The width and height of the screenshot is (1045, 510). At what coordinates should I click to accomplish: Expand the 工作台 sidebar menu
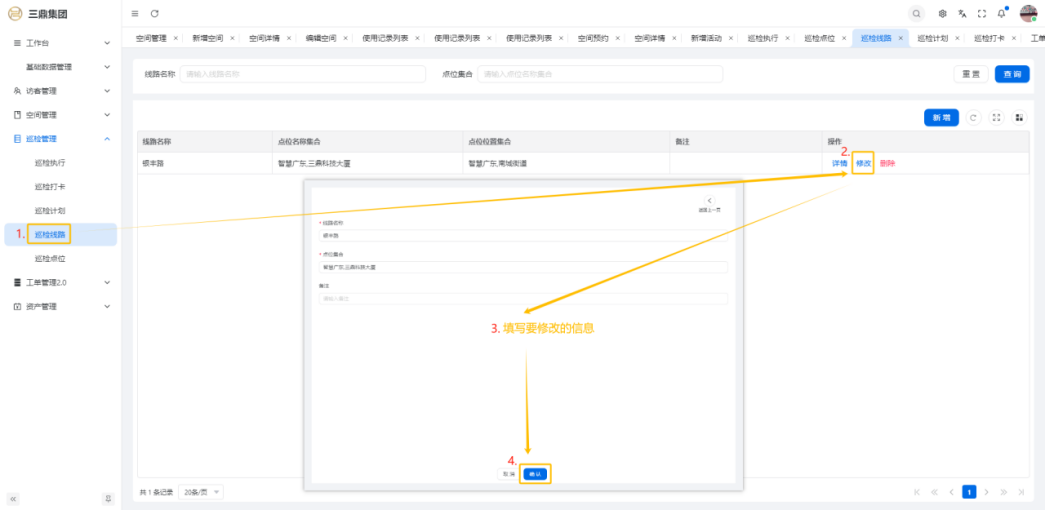click(60, 43)
